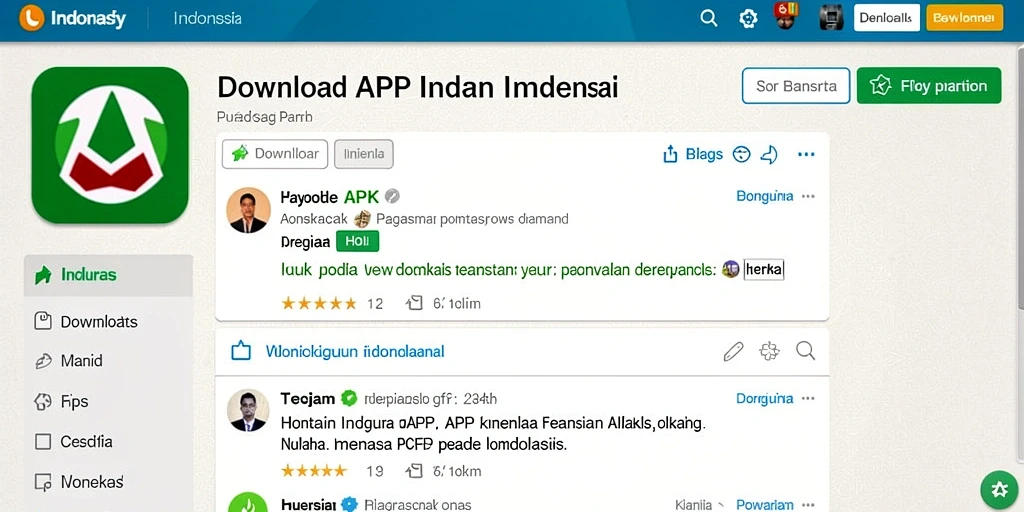The width and height of the screenshot is (1024, 512).
Task: Click the orange Bewlonnei button
Action: coord(964,18)
